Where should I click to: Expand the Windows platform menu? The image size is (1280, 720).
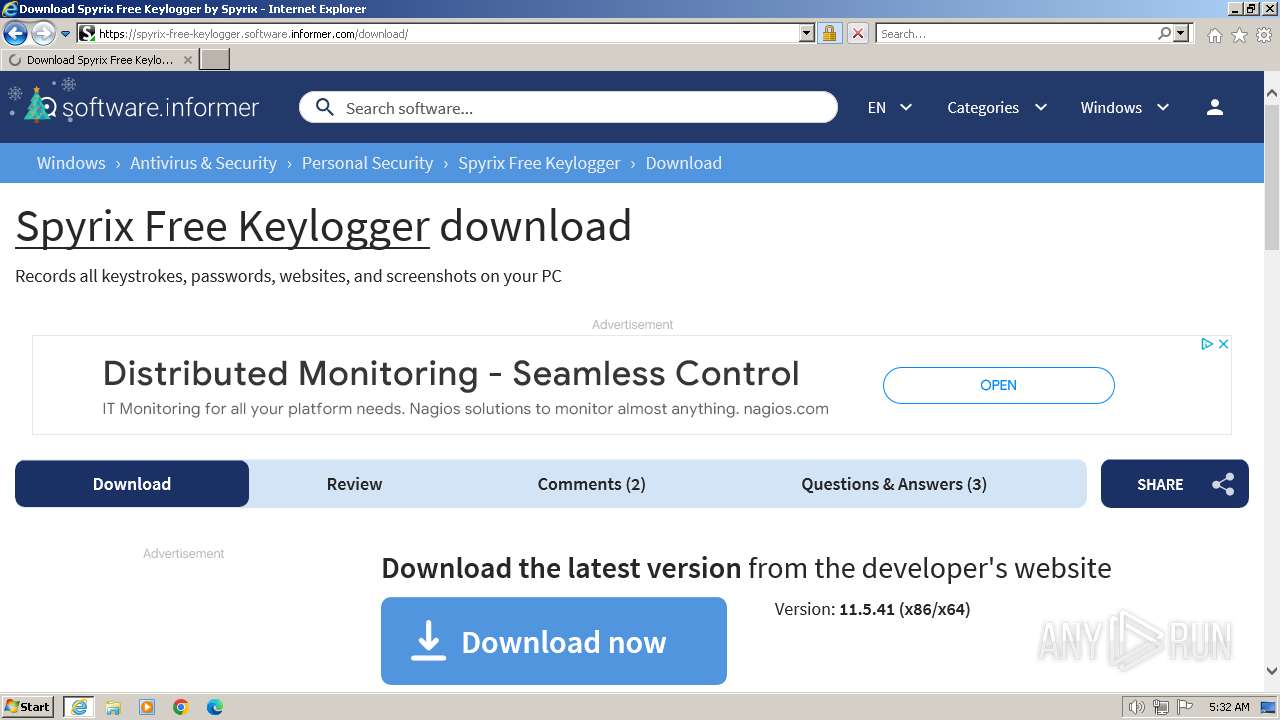coord(1125,107)
